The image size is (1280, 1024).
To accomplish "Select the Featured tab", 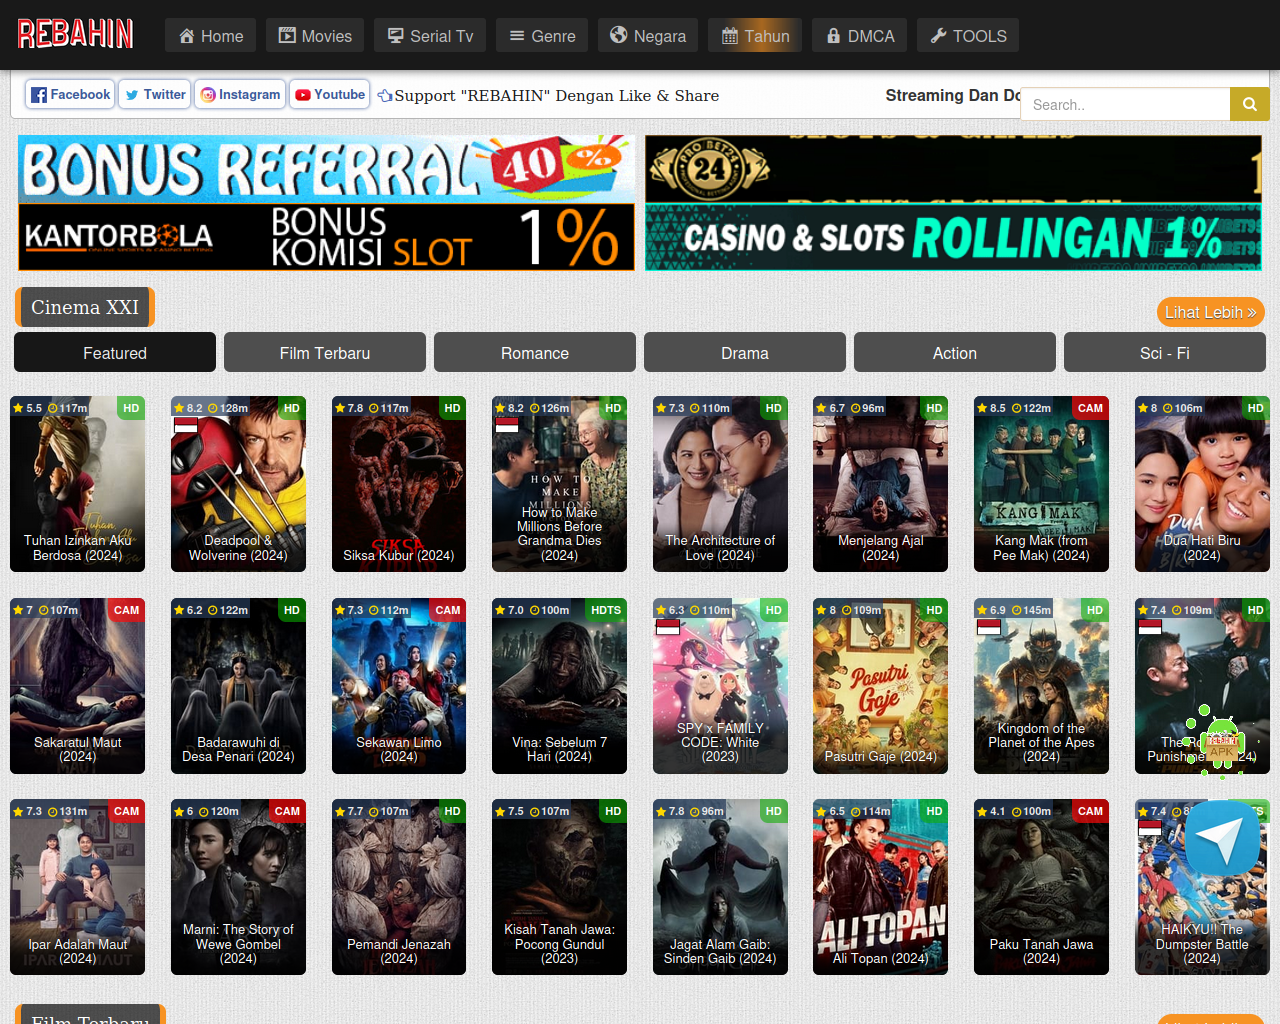I will 115,352.
